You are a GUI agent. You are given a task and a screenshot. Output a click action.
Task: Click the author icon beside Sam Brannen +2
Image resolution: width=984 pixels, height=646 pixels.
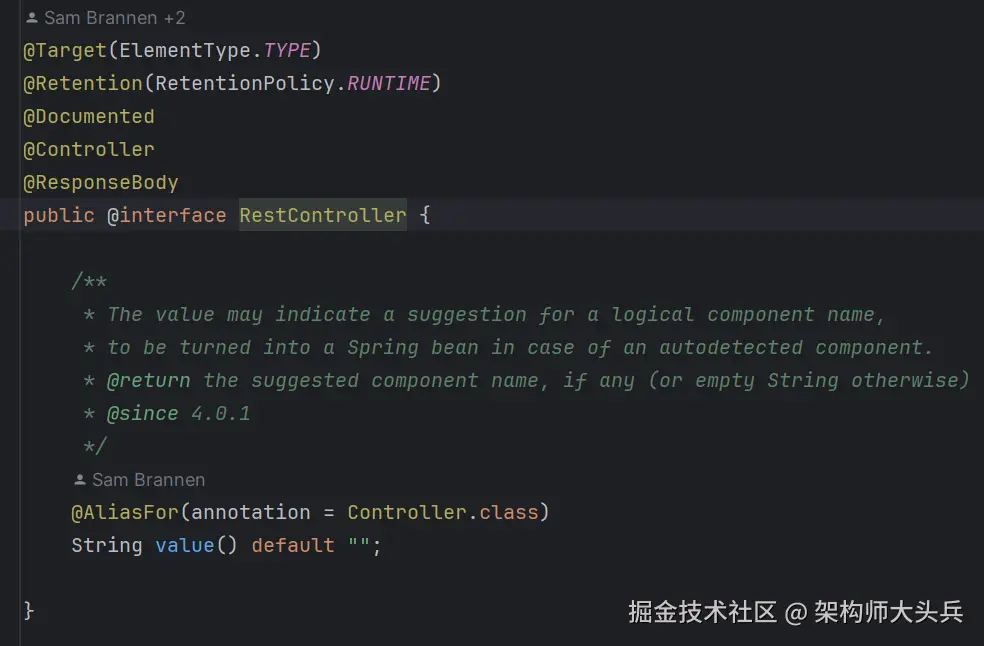[x=32, y=18]
